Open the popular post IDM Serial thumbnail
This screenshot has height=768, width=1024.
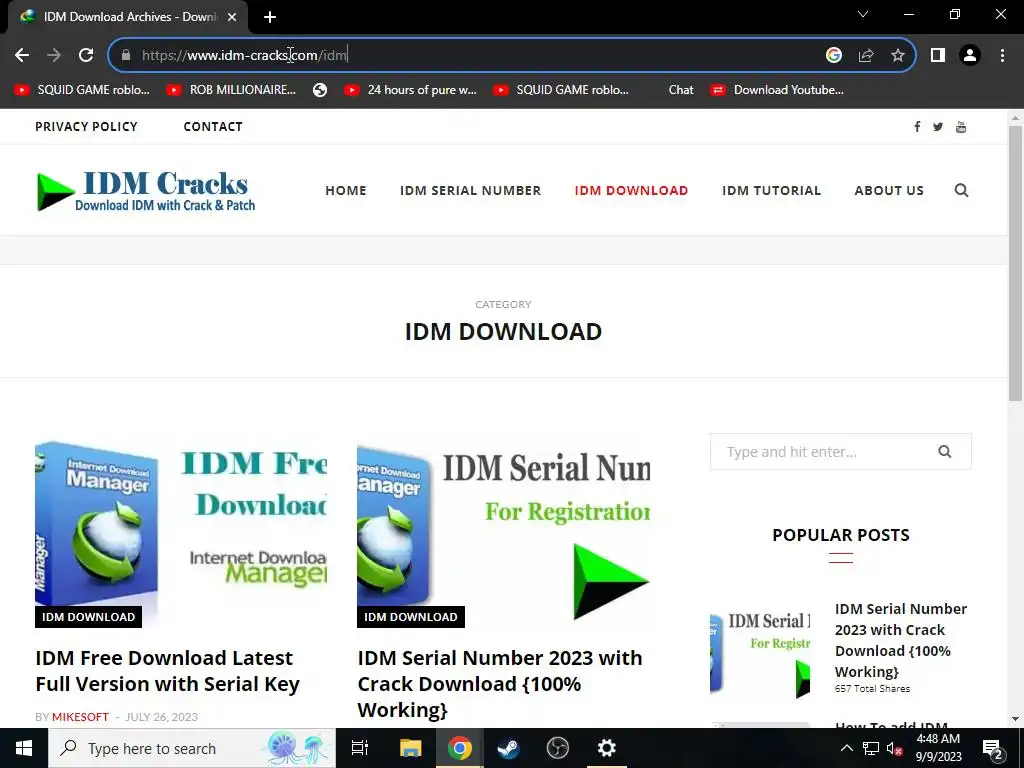point(760,654)
